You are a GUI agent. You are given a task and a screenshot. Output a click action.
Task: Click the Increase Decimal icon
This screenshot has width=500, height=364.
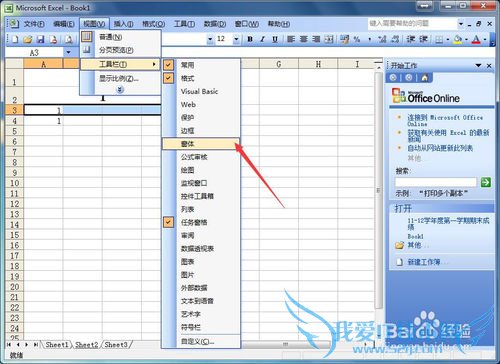click(x=382, y=39)
